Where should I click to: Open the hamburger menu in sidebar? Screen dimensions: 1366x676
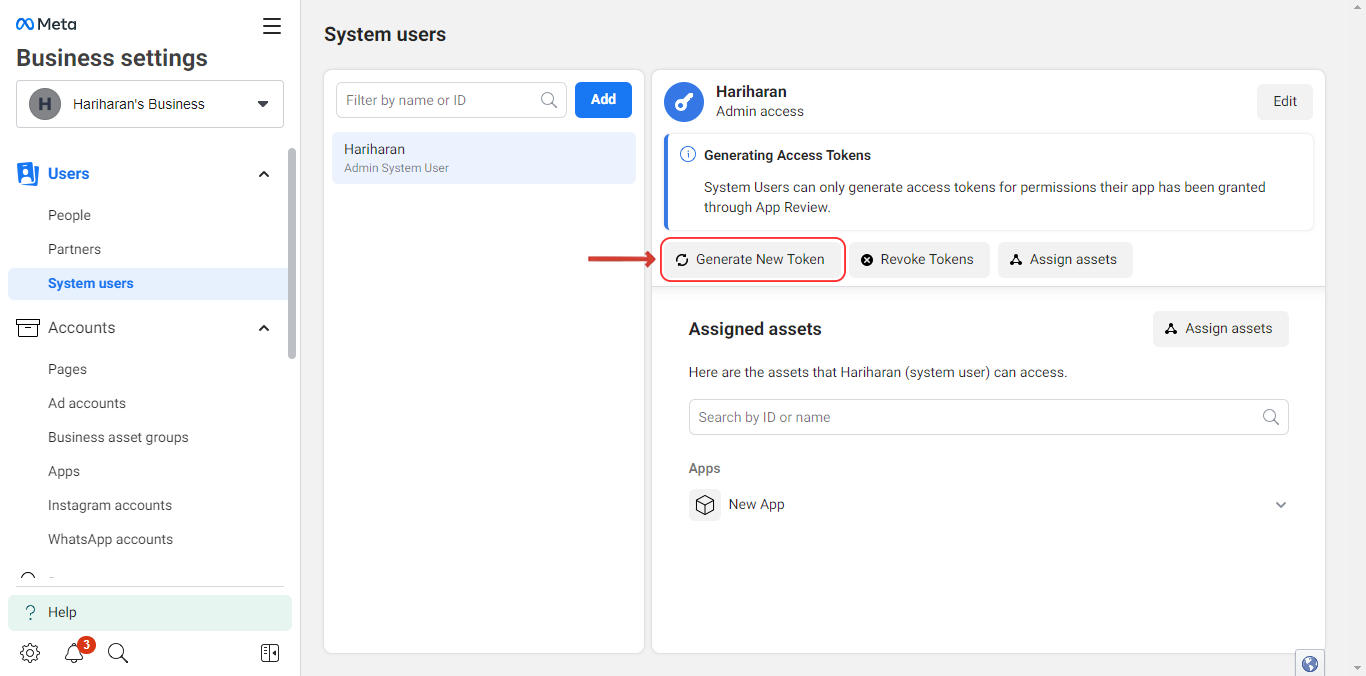point(272,26)
